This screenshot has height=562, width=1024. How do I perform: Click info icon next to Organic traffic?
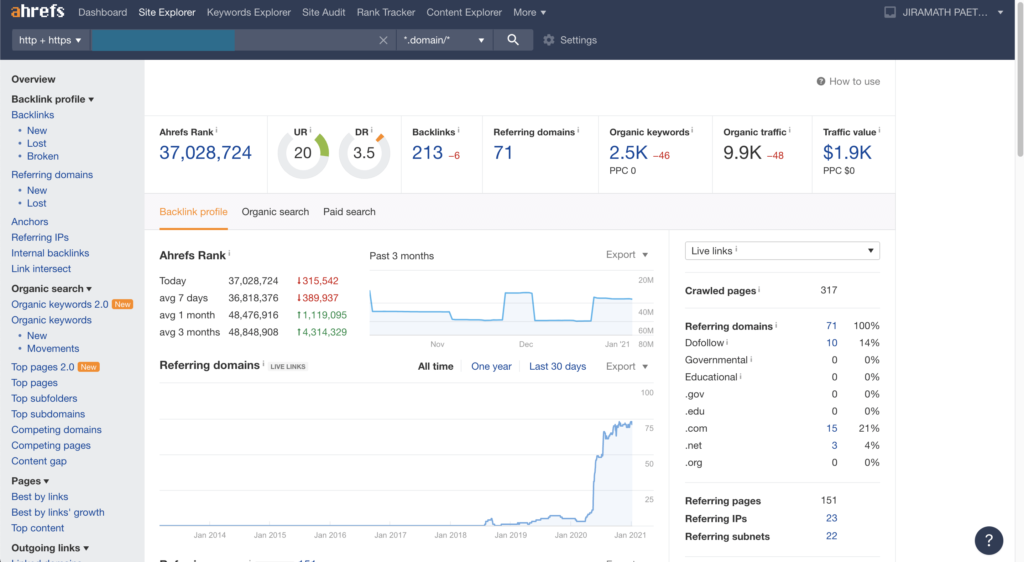click(790, 130)
